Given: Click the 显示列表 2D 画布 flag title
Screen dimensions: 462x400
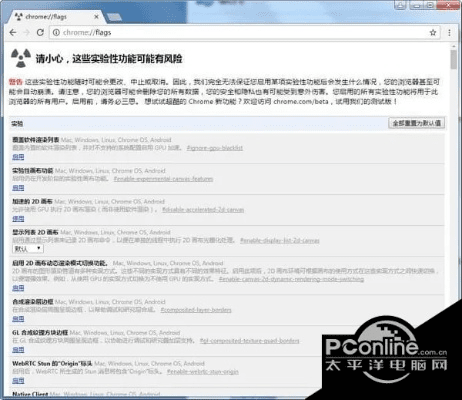Looking at the screenshot, I should (x=35, y=232).
